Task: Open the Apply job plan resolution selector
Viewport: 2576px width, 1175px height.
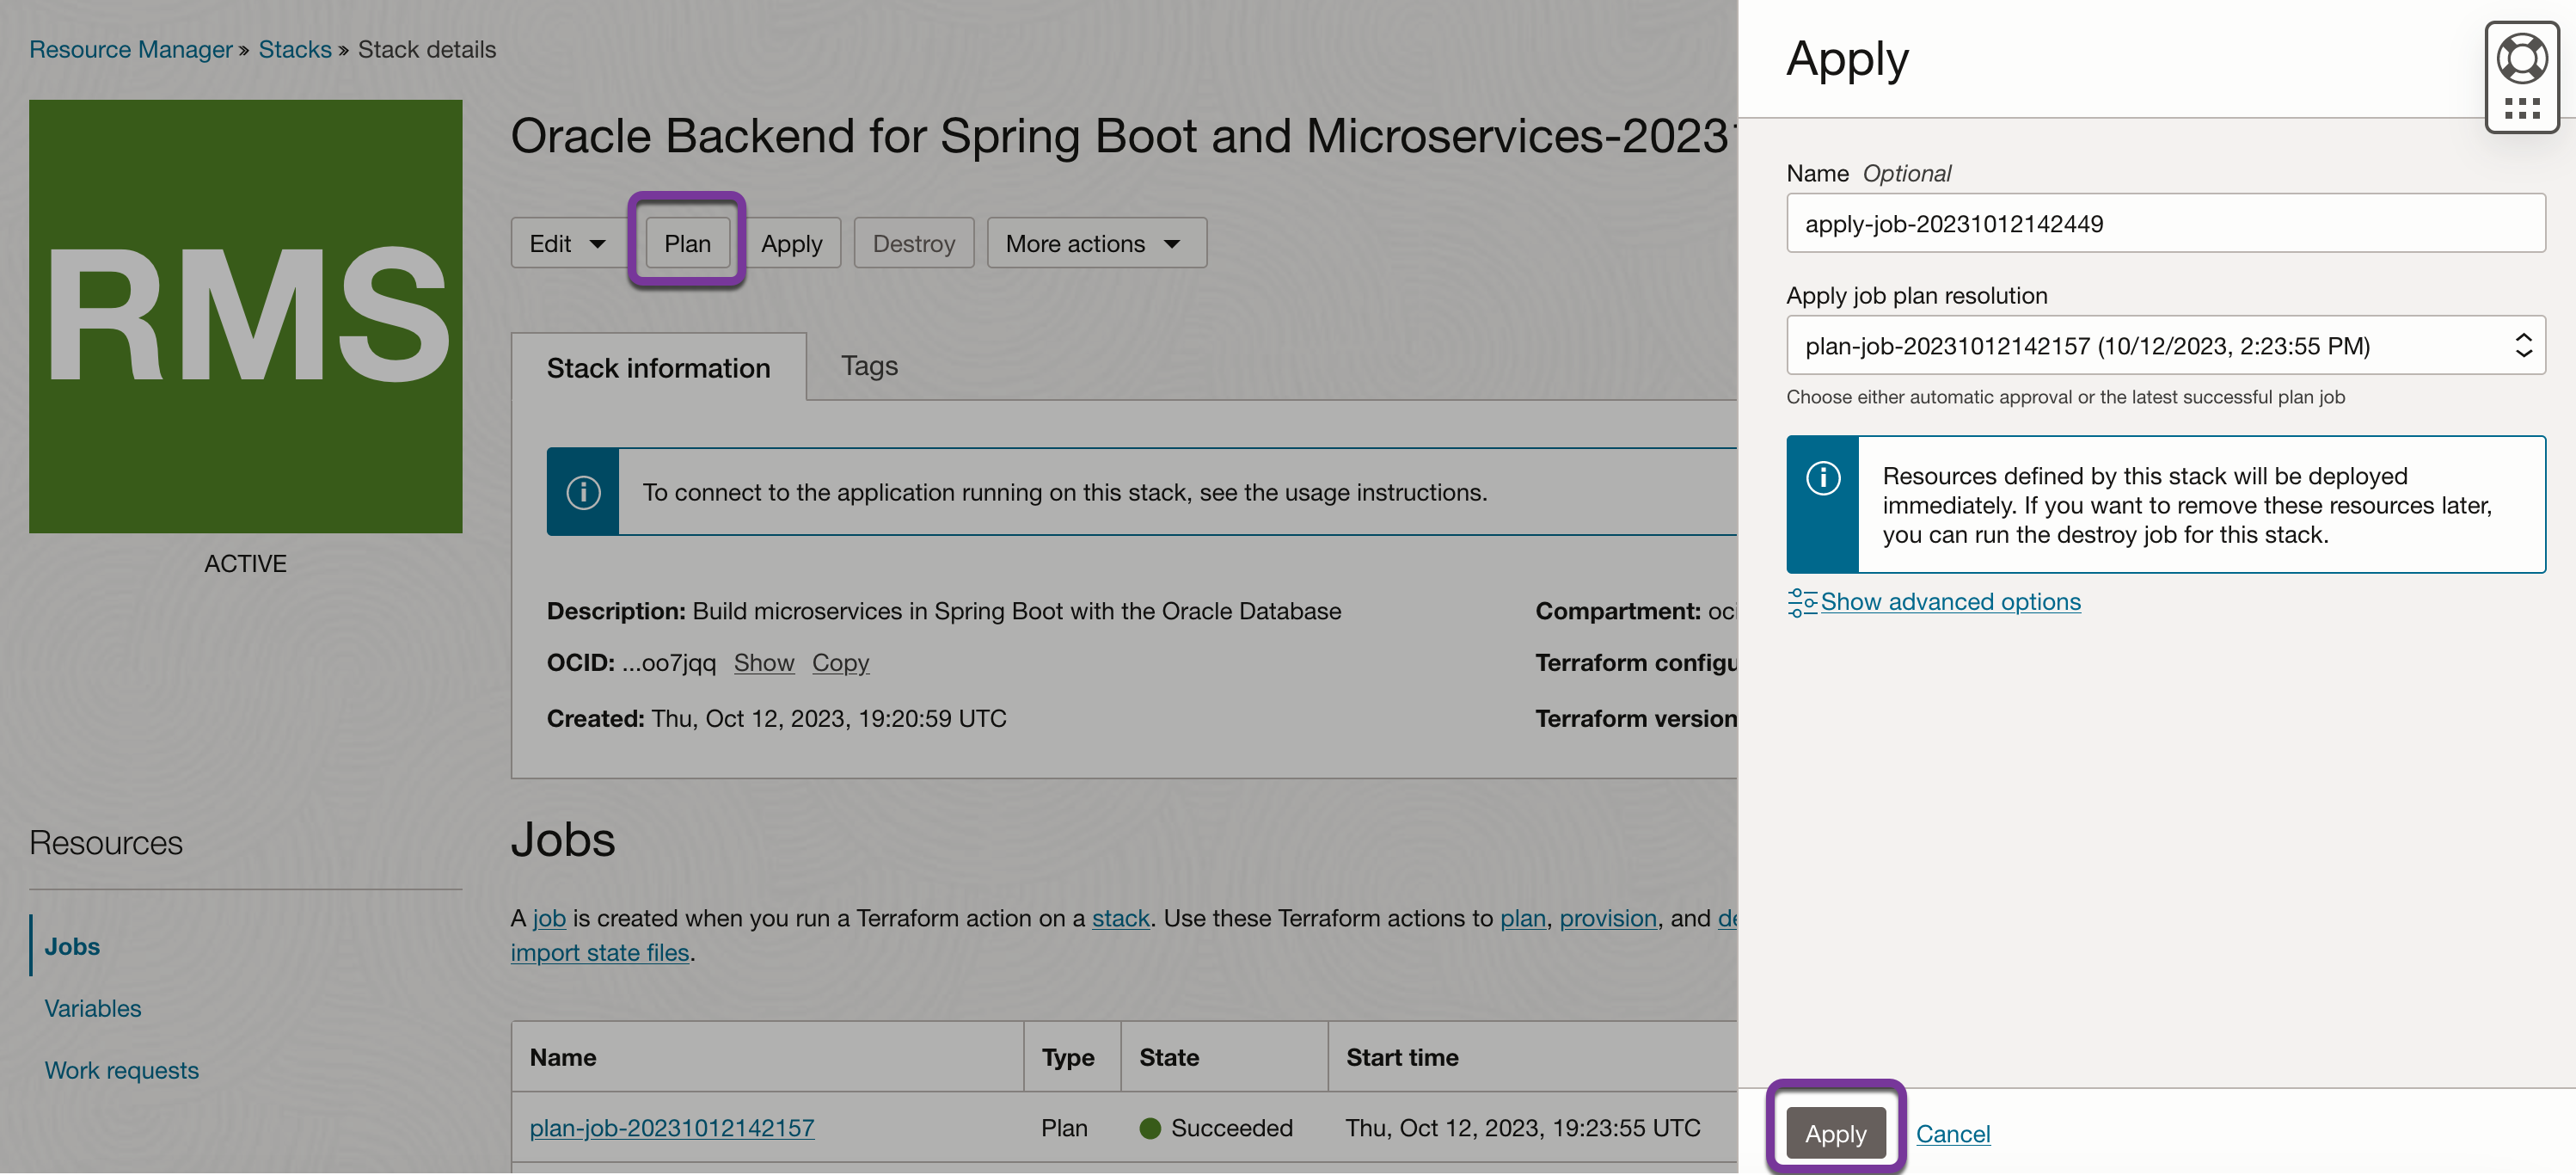Action: [2165, 346]
